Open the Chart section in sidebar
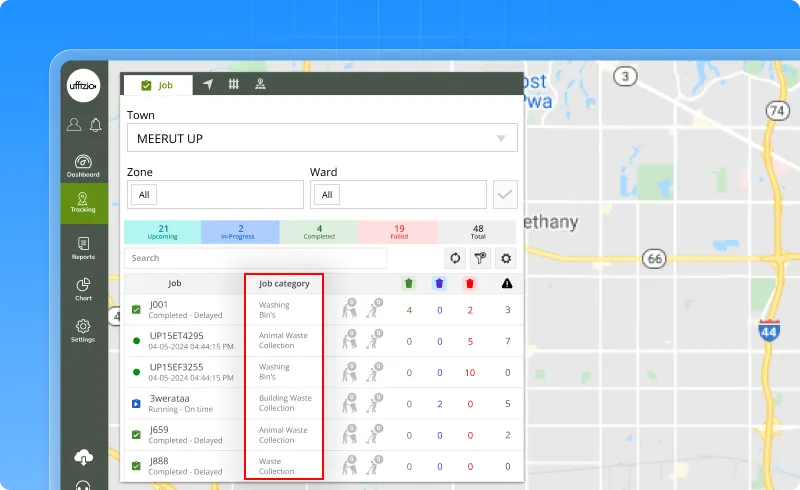800x490 pixels. click(x=83, y=289)
